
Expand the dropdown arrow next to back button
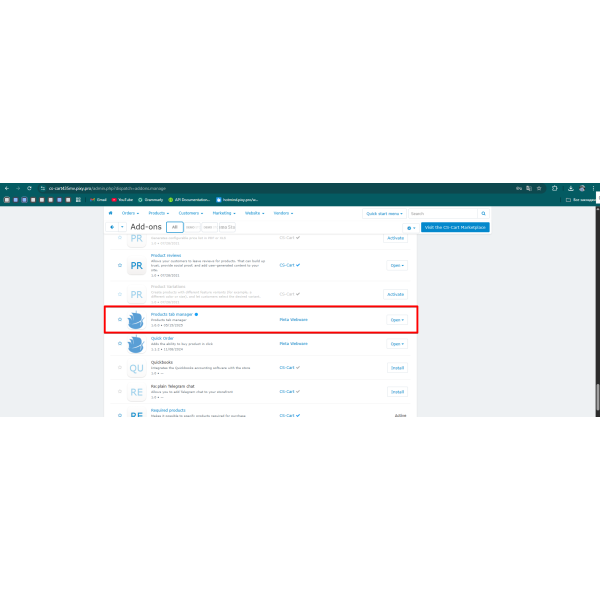pos(122,227)
